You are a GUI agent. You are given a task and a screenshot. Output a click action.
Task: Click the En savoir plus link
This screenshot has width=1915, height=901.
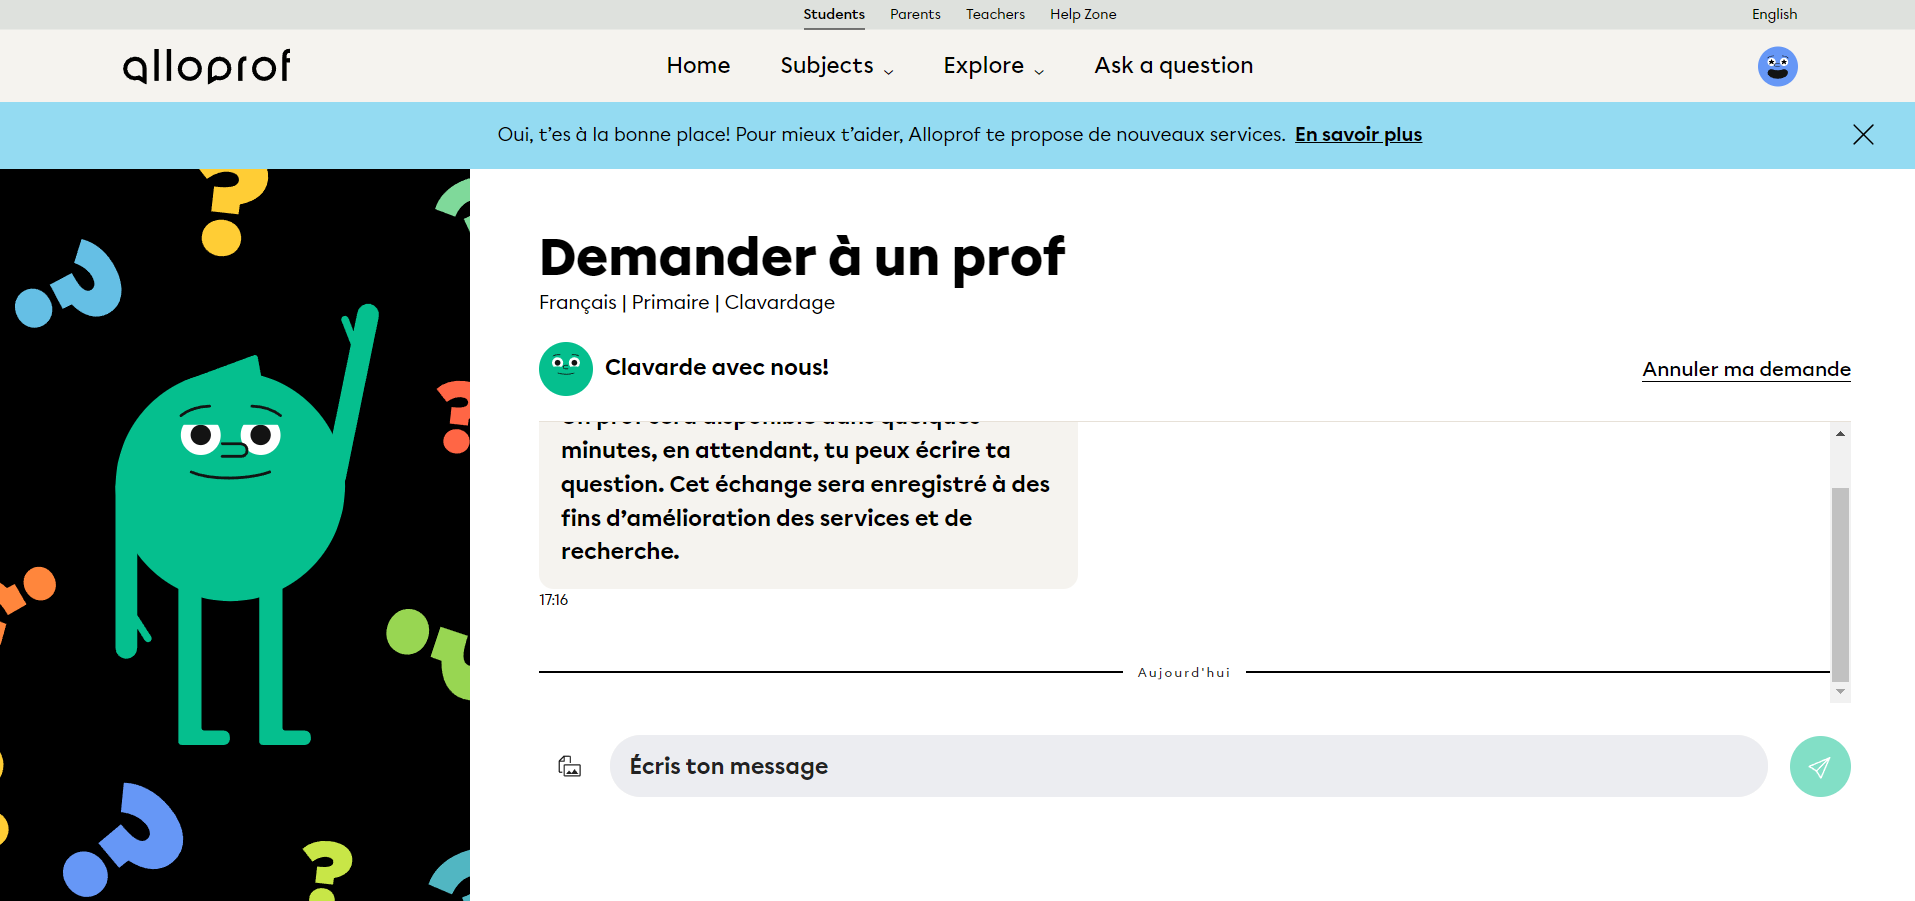click(x=1358, y=135)
